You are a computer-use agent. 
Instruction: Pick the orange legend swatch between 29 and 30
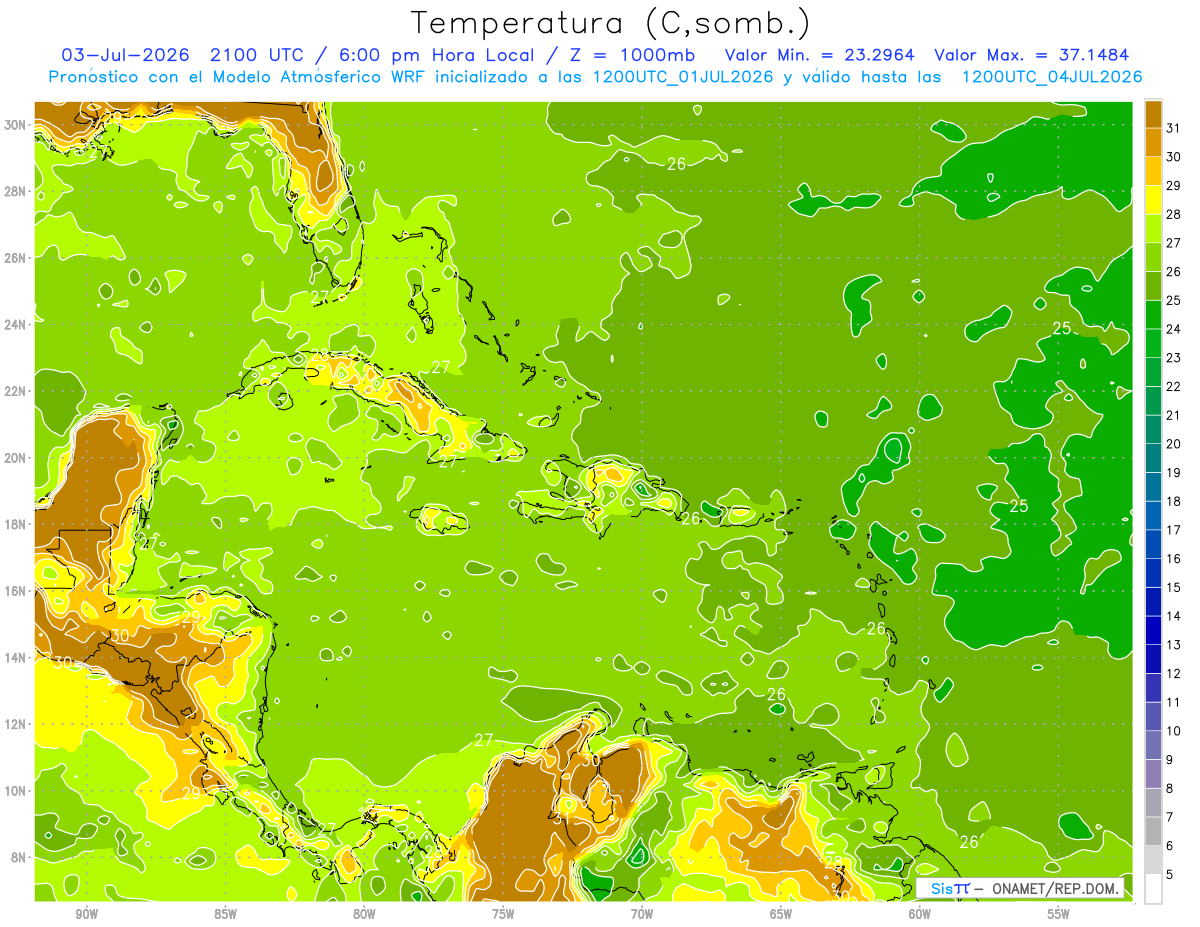(1153, 171)
